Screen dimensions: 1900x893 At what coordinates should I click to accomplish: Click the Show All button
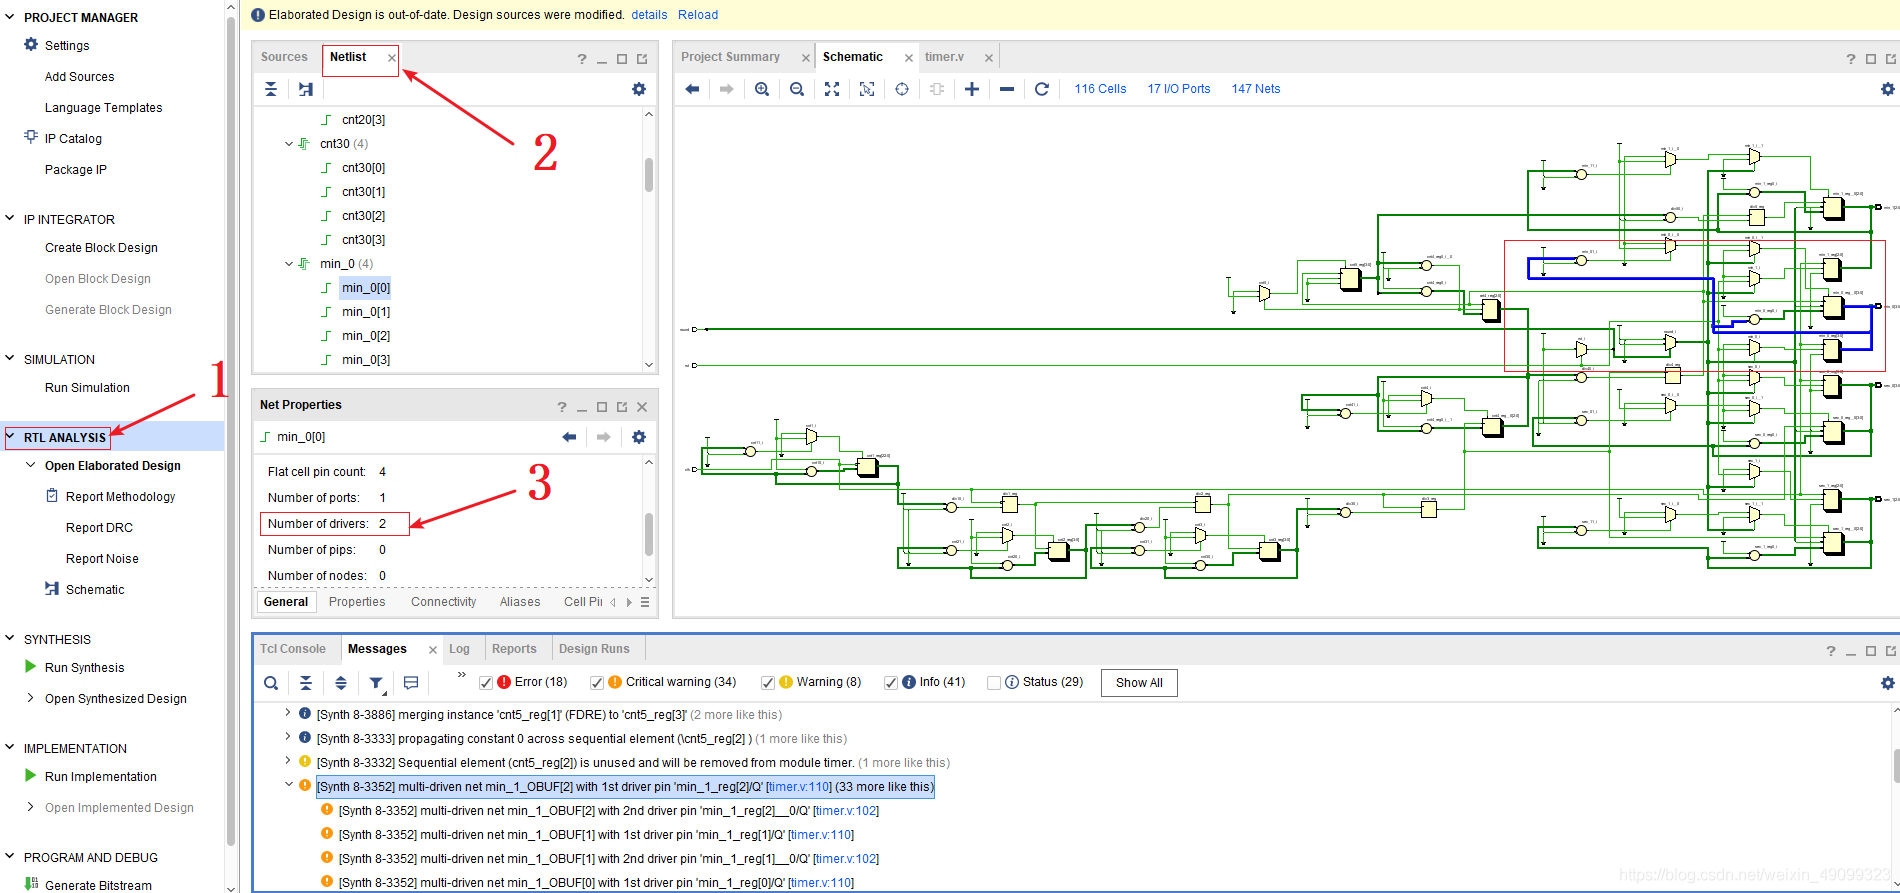1139,683
